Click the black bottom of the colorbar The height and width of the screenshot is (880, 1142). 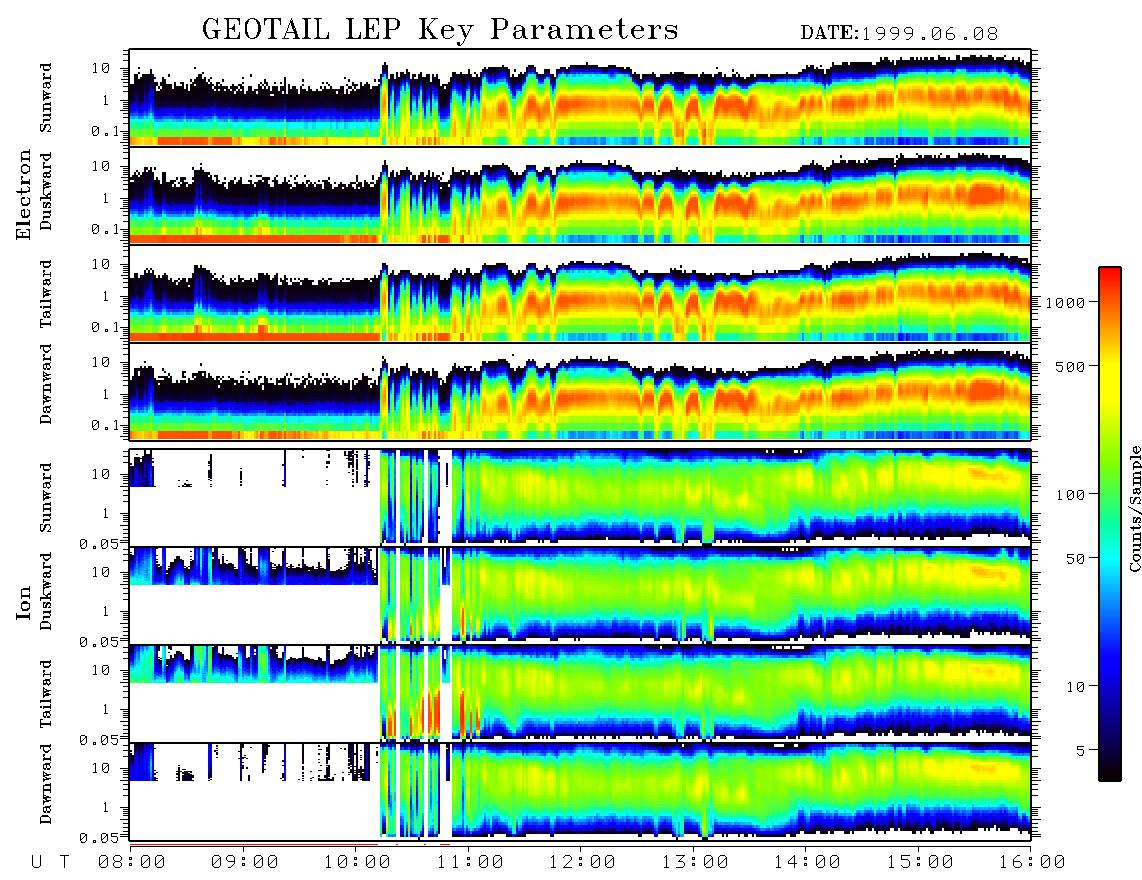(x=1110, y=769)
